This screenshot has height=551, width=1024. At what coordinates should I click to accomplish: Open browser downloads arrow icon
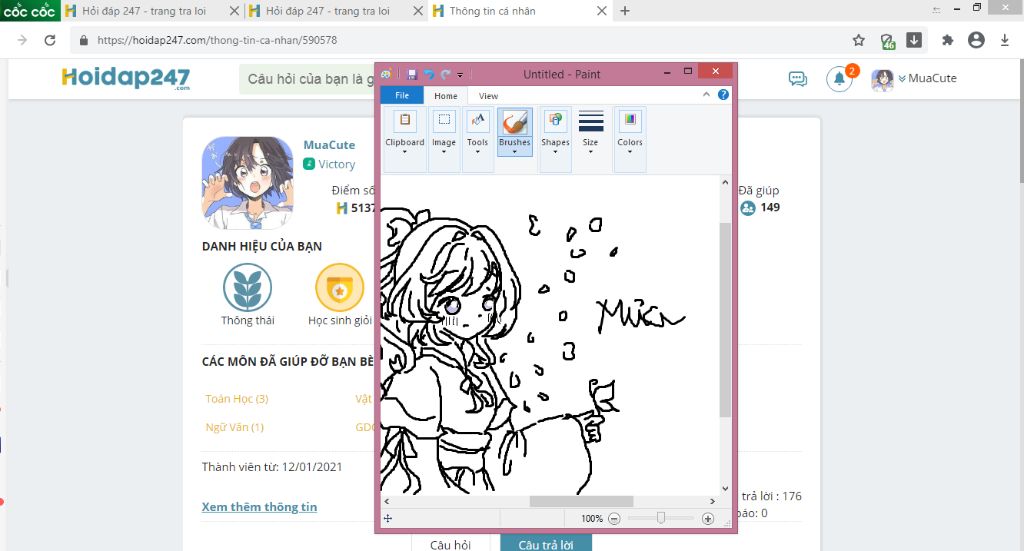1004,40
